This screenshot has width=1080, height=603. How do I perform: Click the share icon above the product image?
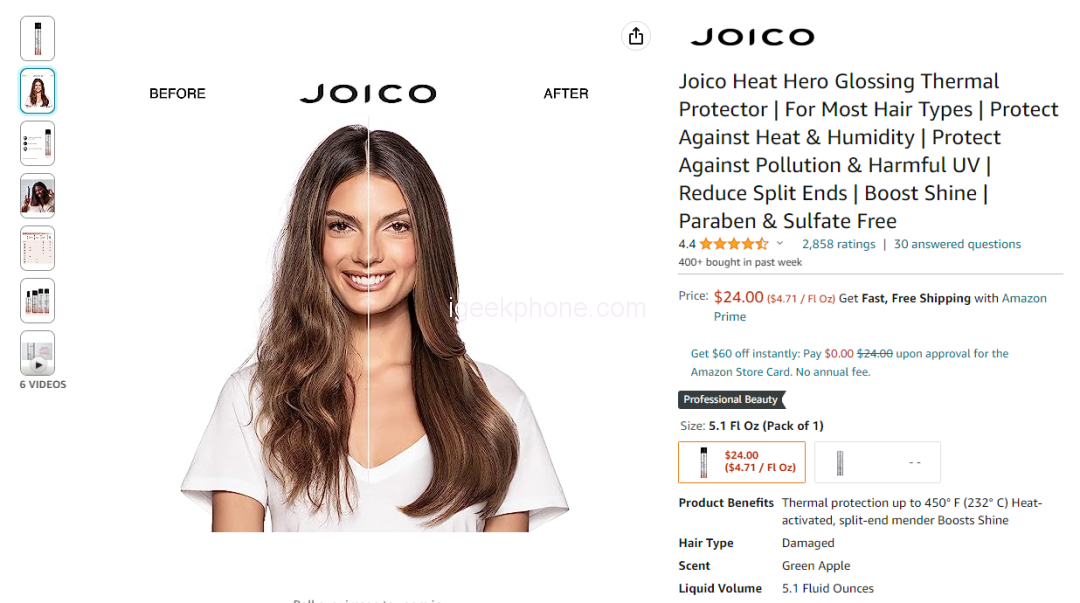click(x=636, y=36)
